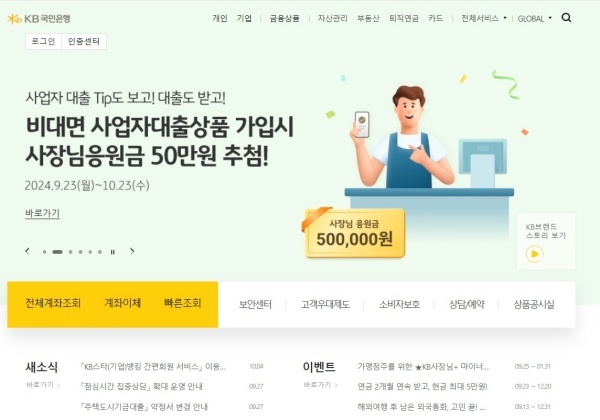
Task: Go to the previous banner slide arrow
Action: coord(27,251)
